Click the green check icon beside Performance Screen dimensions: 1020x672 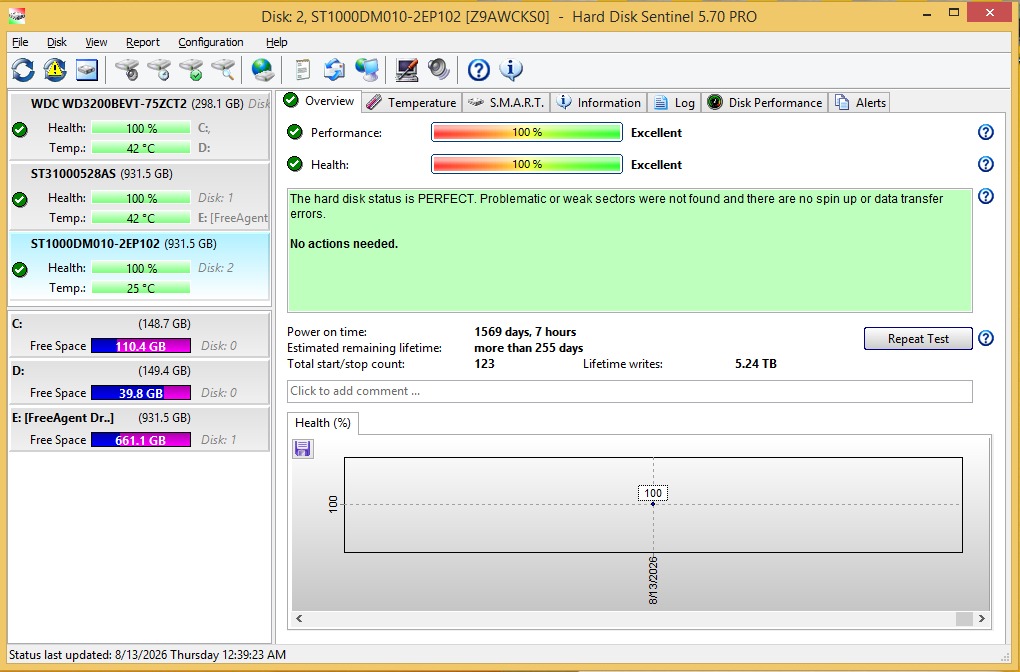coord(295,132)
